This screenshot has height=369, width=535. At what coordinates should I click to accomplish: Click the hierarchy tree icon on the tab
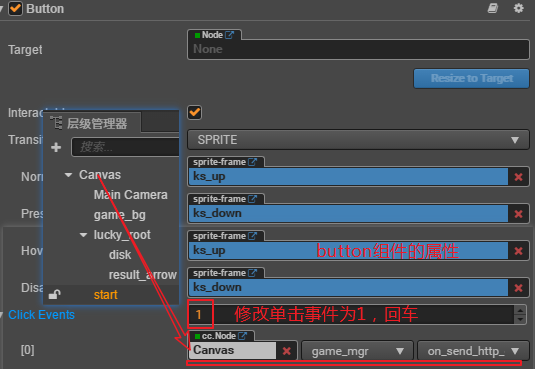(x=56, y=123)
